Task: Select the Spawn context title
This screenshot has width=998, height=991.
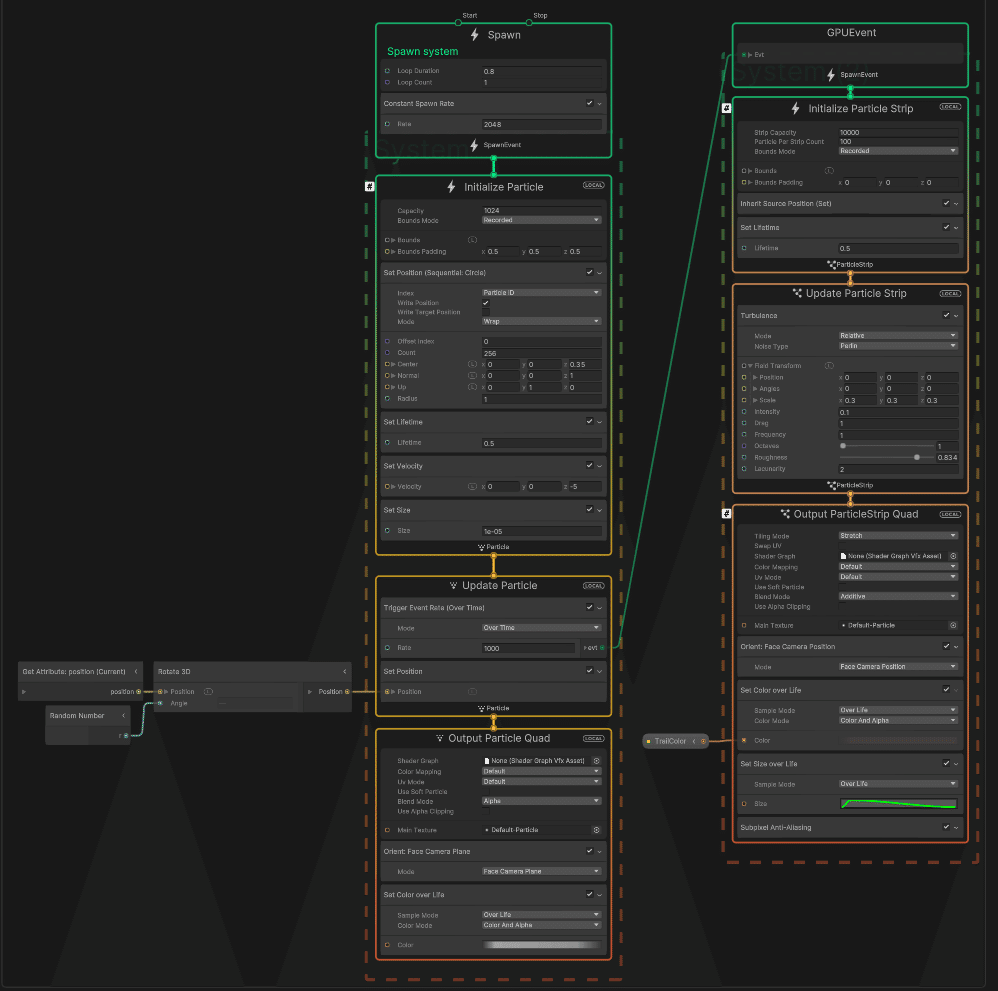Action: tap(504, 35)
